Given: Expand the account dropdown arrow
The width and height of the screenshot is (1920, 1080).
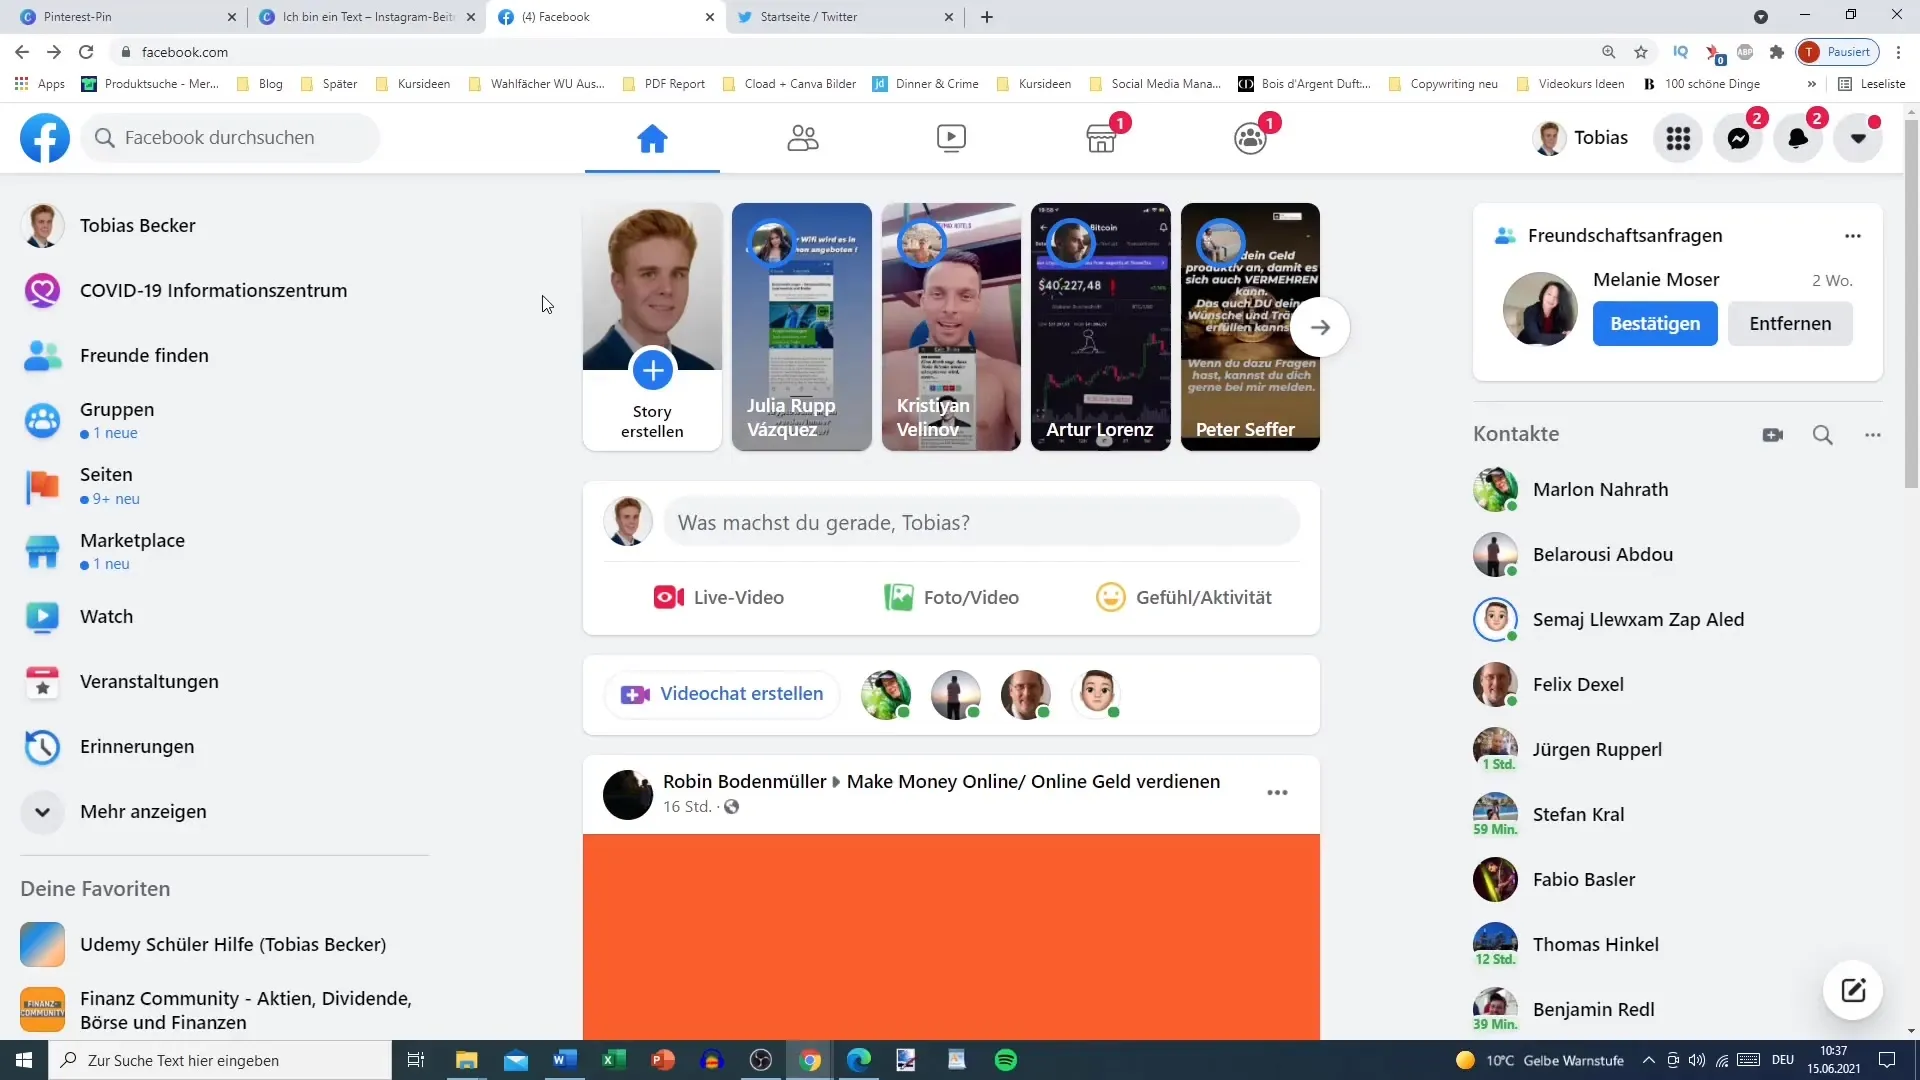Looking at the screenshot, I should [1858, 138].
